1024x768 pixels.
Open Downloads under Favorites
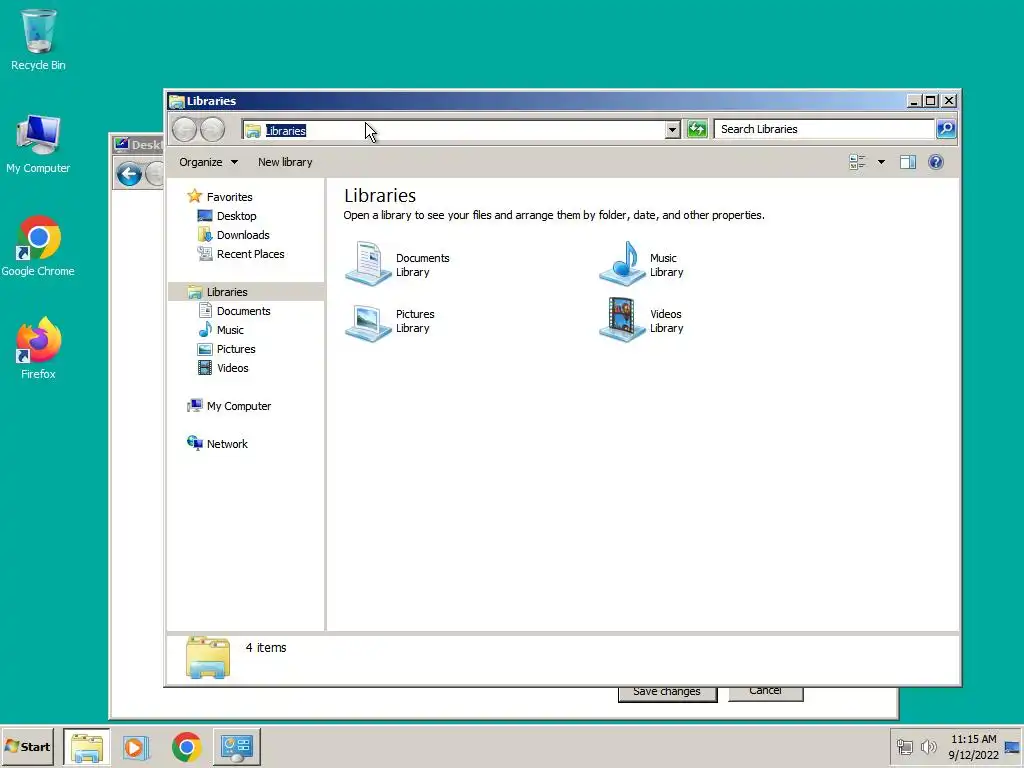[x=243, y=234]
